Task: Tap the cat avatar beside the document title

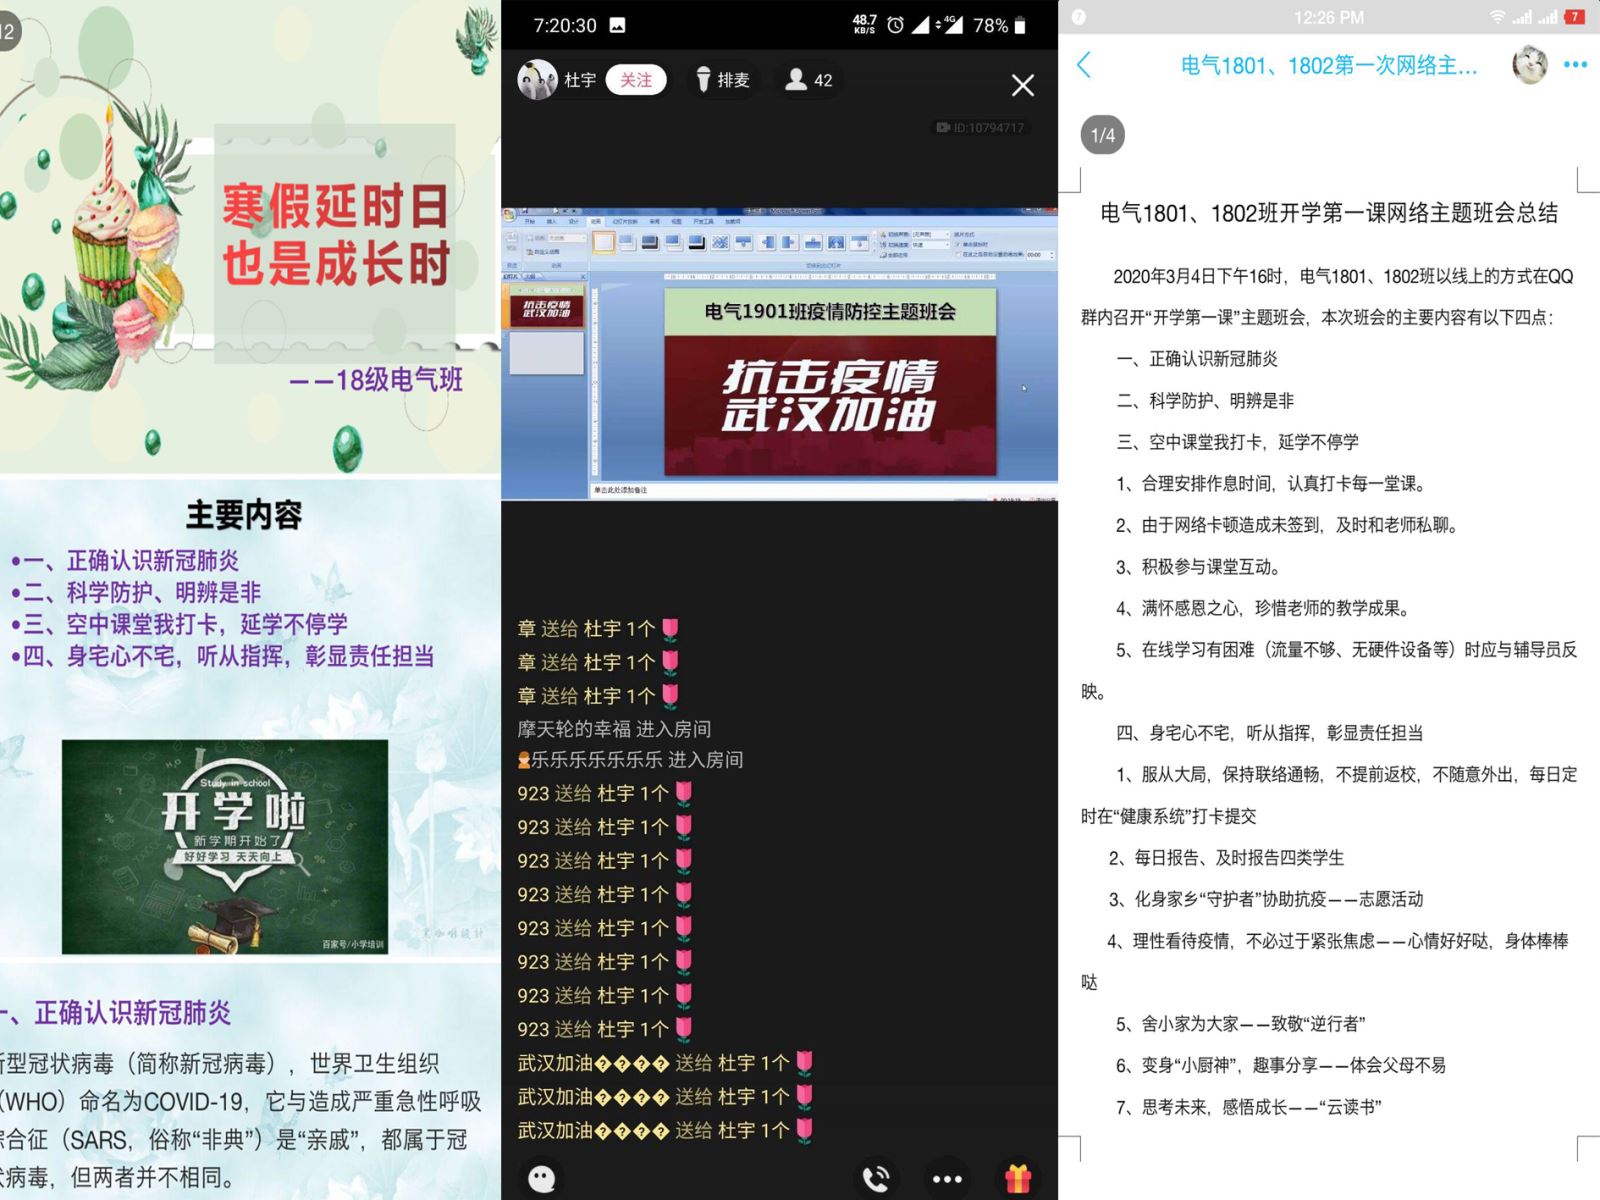Action: (x=1529, y=65)
